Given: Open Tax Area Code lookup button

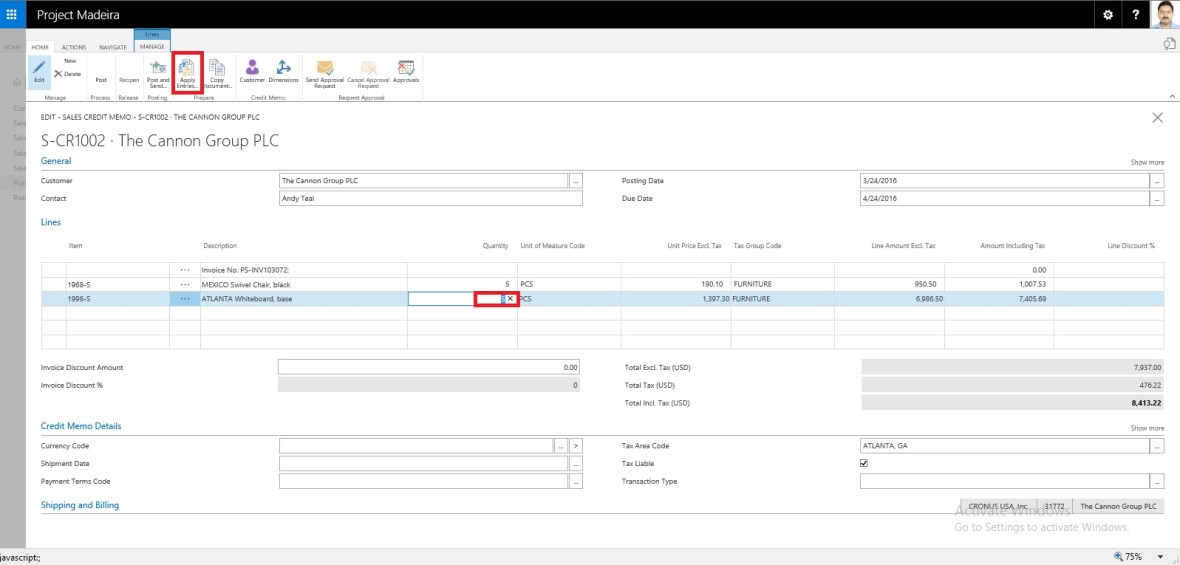Looking at the screenshot, I should [x=1157, y=446].
